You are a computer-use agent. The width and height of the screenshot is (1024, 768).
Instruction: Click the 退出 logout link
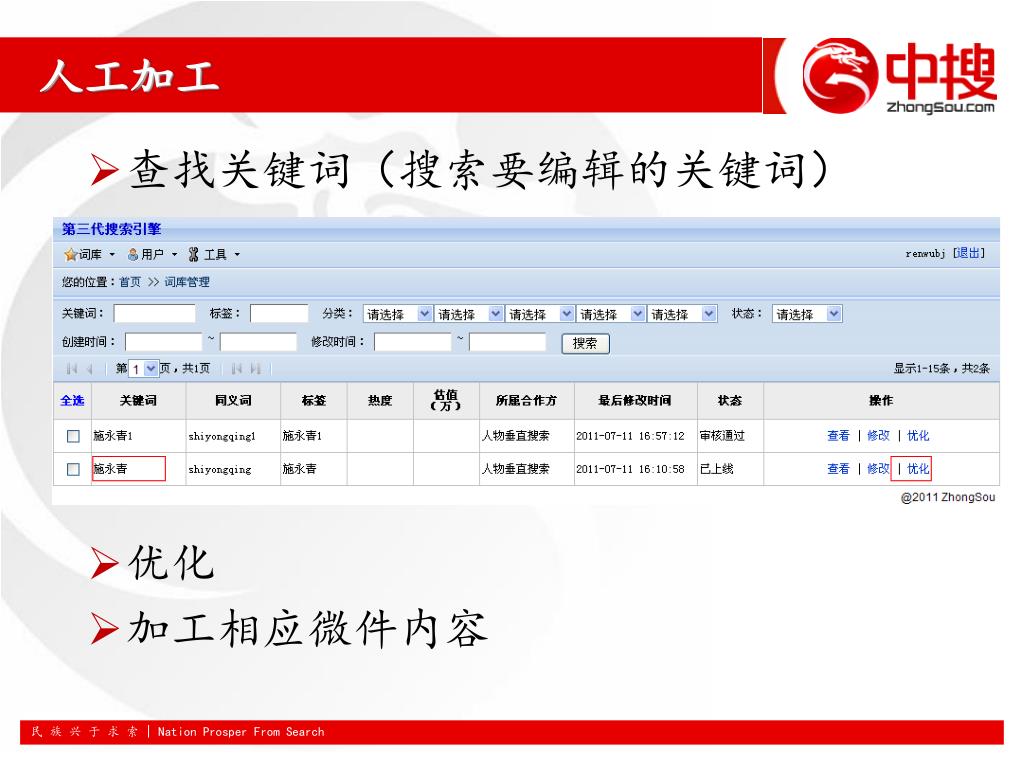point(968,253)
